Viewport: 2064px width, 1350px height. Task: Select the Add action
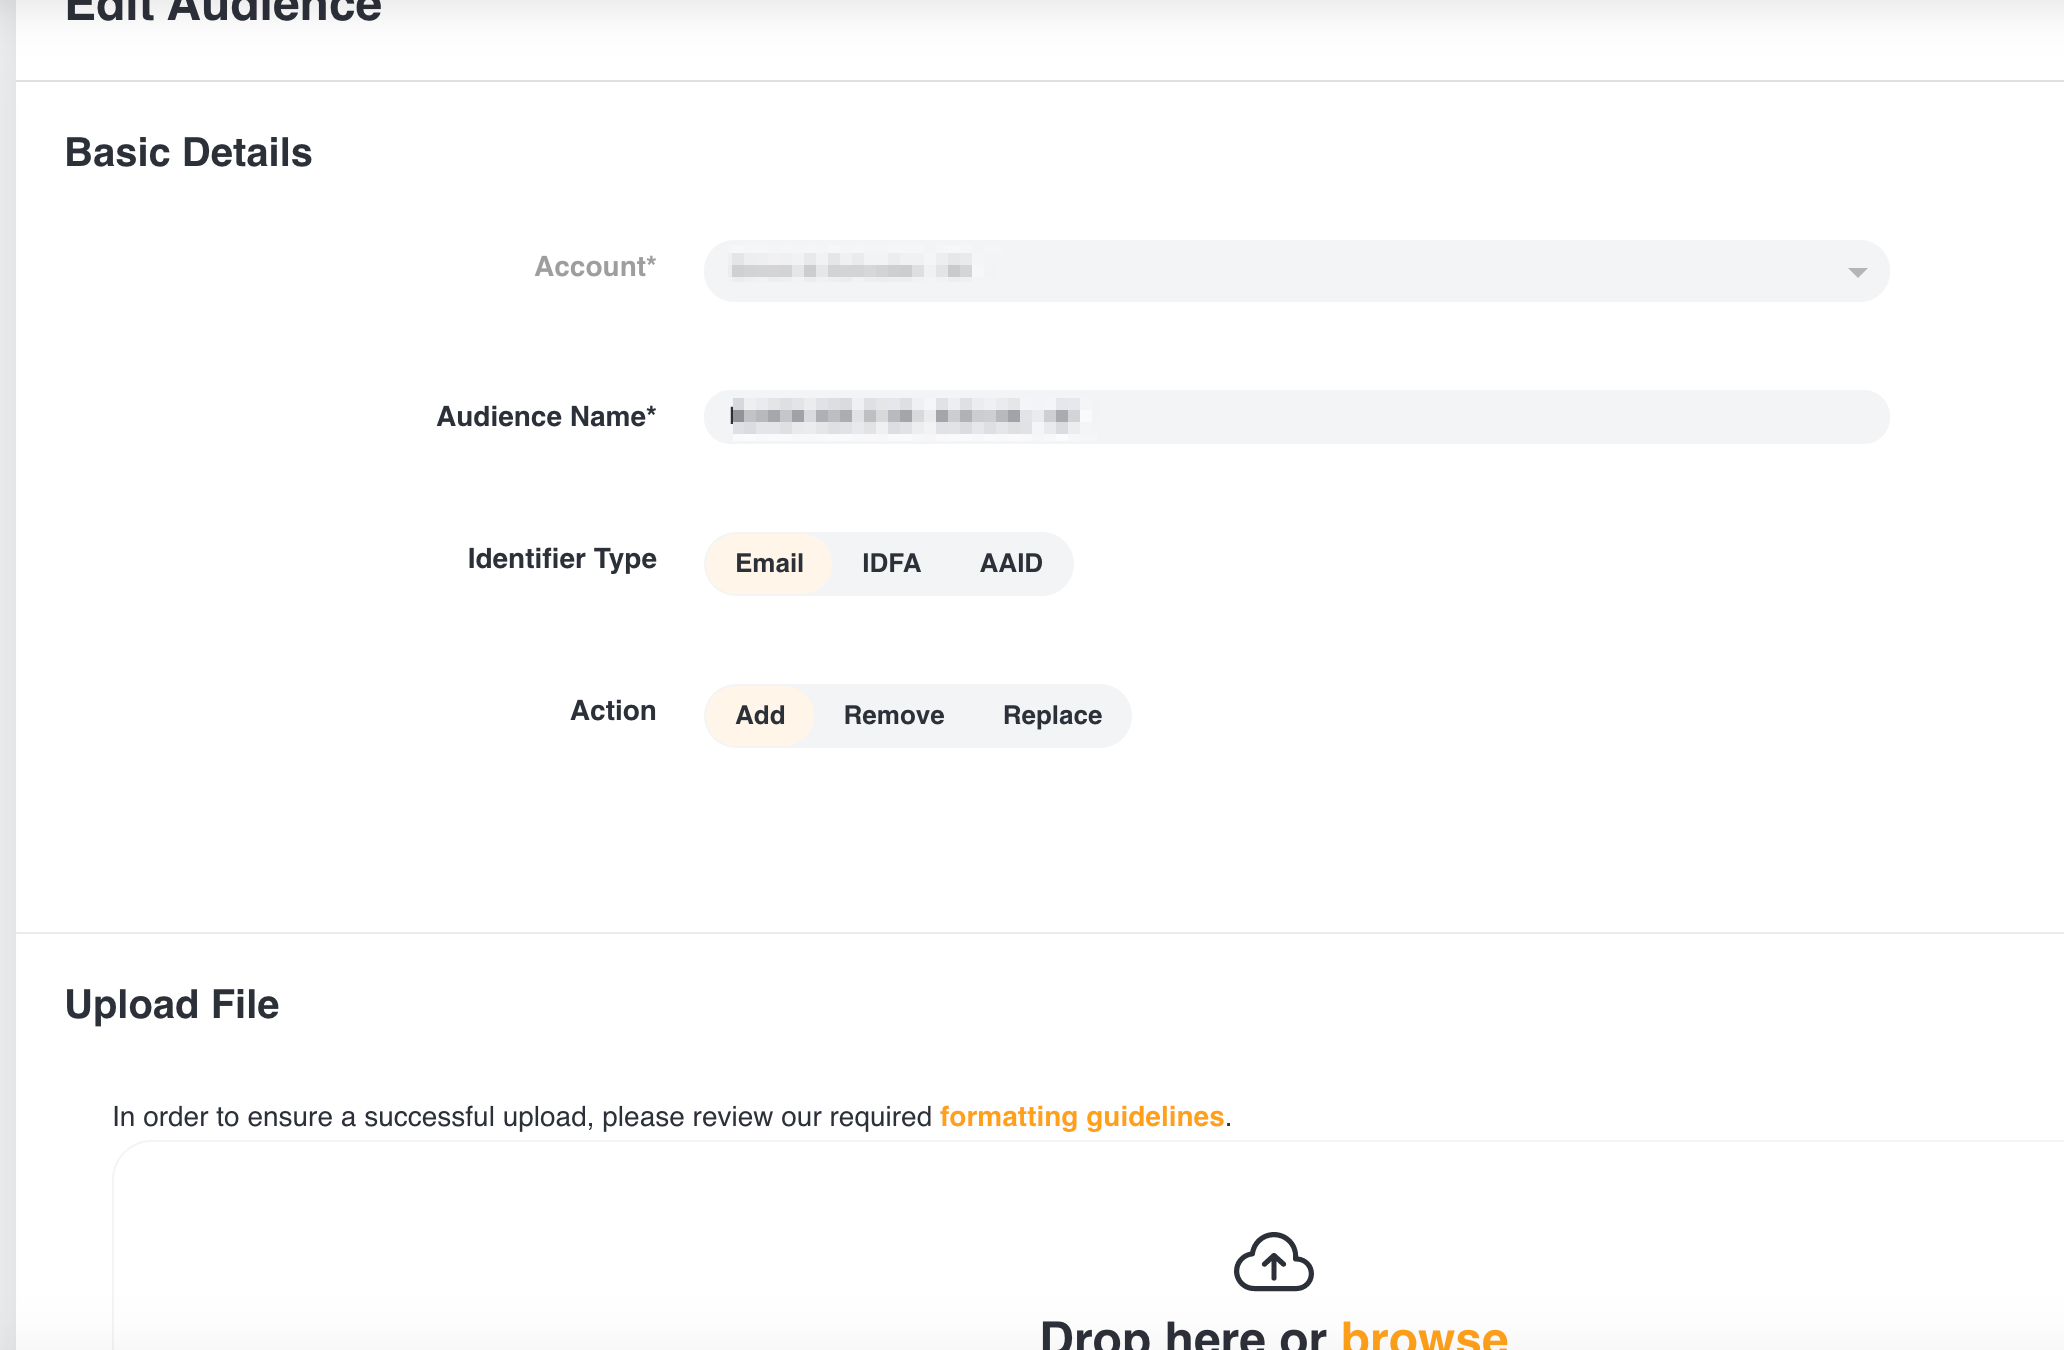(760, 716)
